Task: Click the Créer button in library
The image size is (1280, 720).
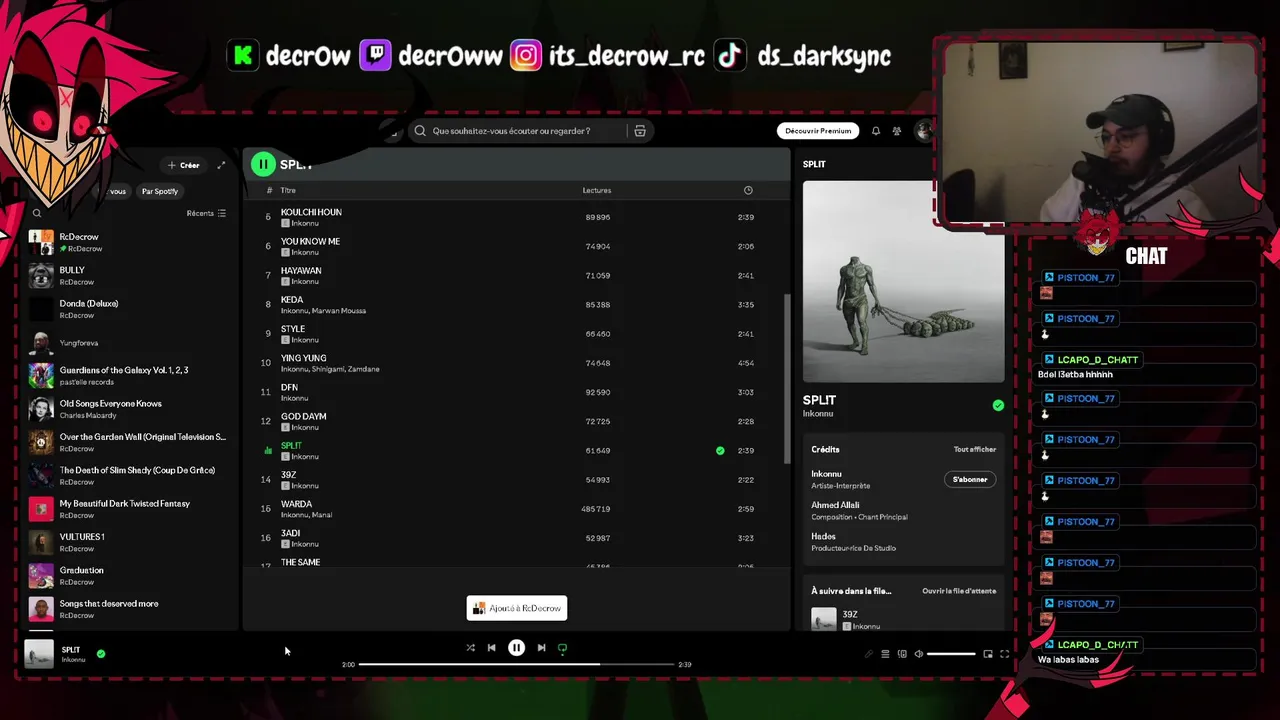Action: click(x=184, y=165)
